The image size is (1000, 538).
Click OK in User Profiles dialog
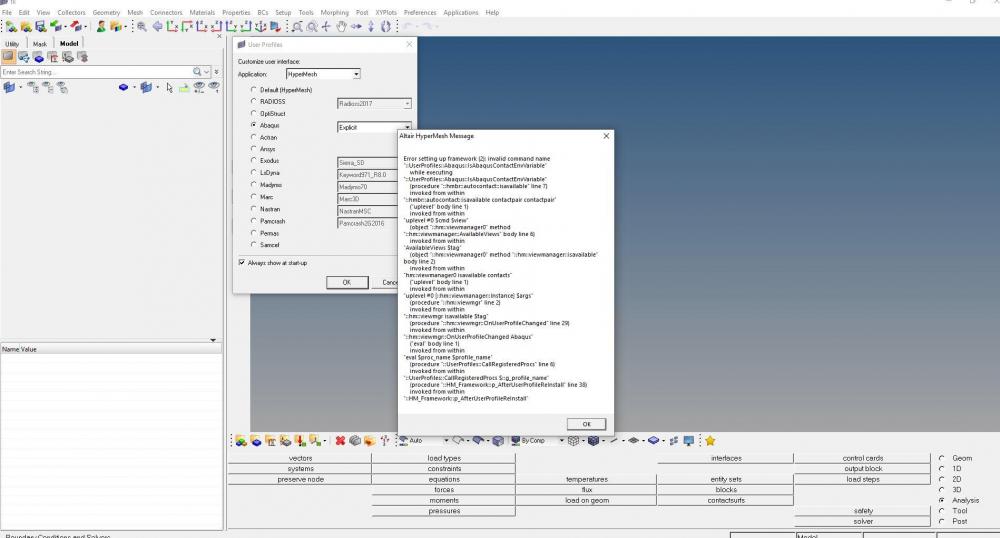[347, 282]
